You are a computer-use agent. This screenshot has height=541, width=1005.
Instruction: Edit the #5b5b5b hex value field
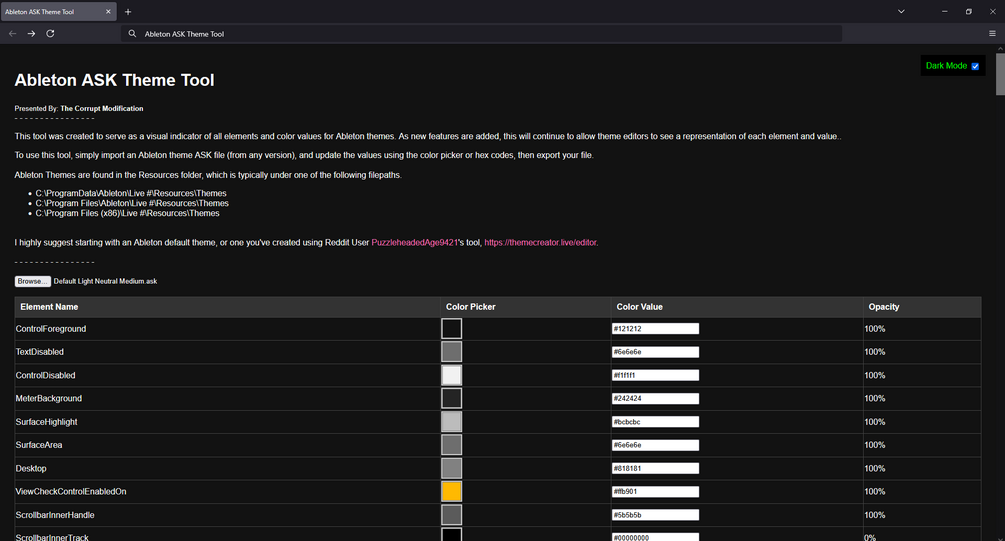[x=655, y=515]
